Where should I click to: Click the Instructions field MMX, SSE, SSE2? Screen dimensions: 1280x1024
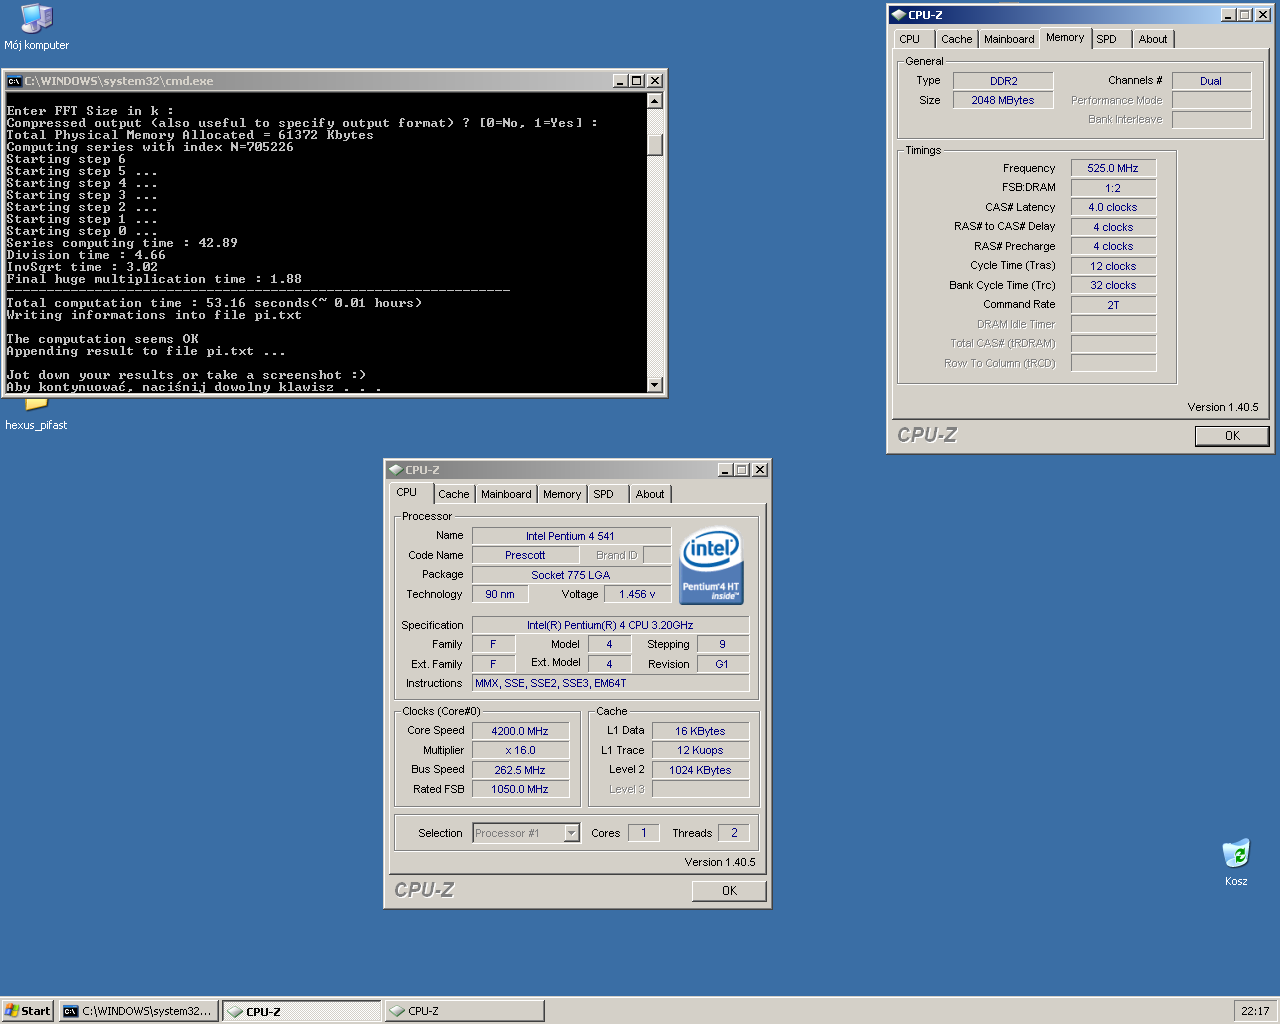611,683
